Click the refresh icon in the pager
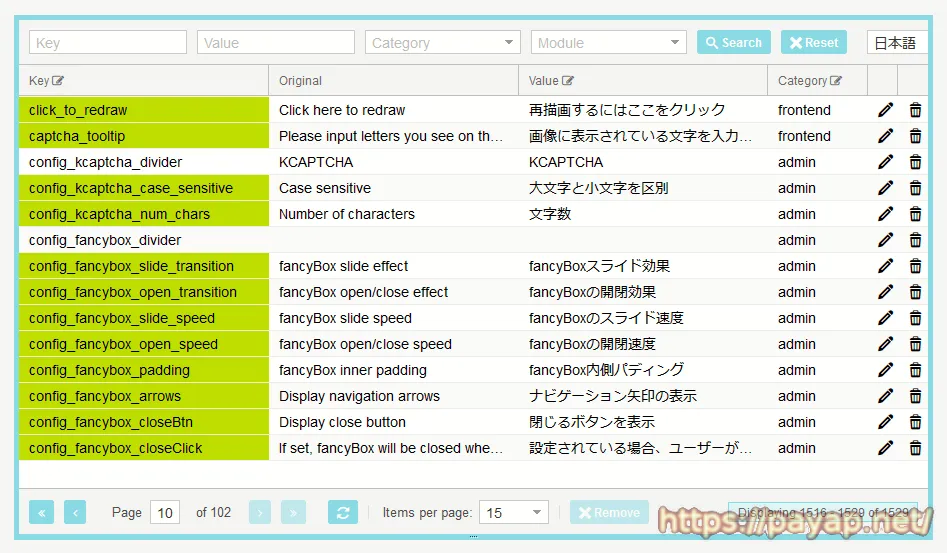The image size is (947, 553). point(342,512)
